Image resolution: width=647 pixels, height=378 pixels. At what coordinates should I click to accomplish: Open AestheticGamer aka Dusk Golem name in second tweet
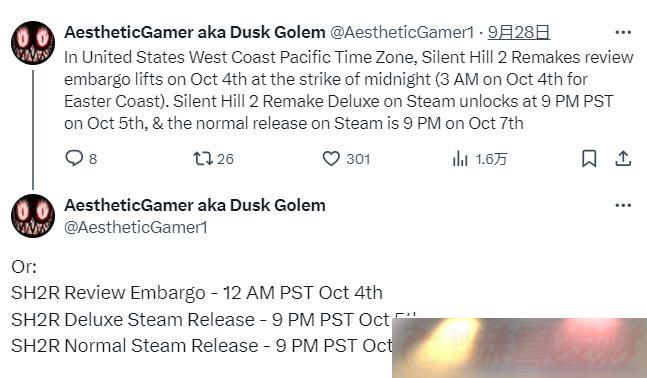pos(195,205)
